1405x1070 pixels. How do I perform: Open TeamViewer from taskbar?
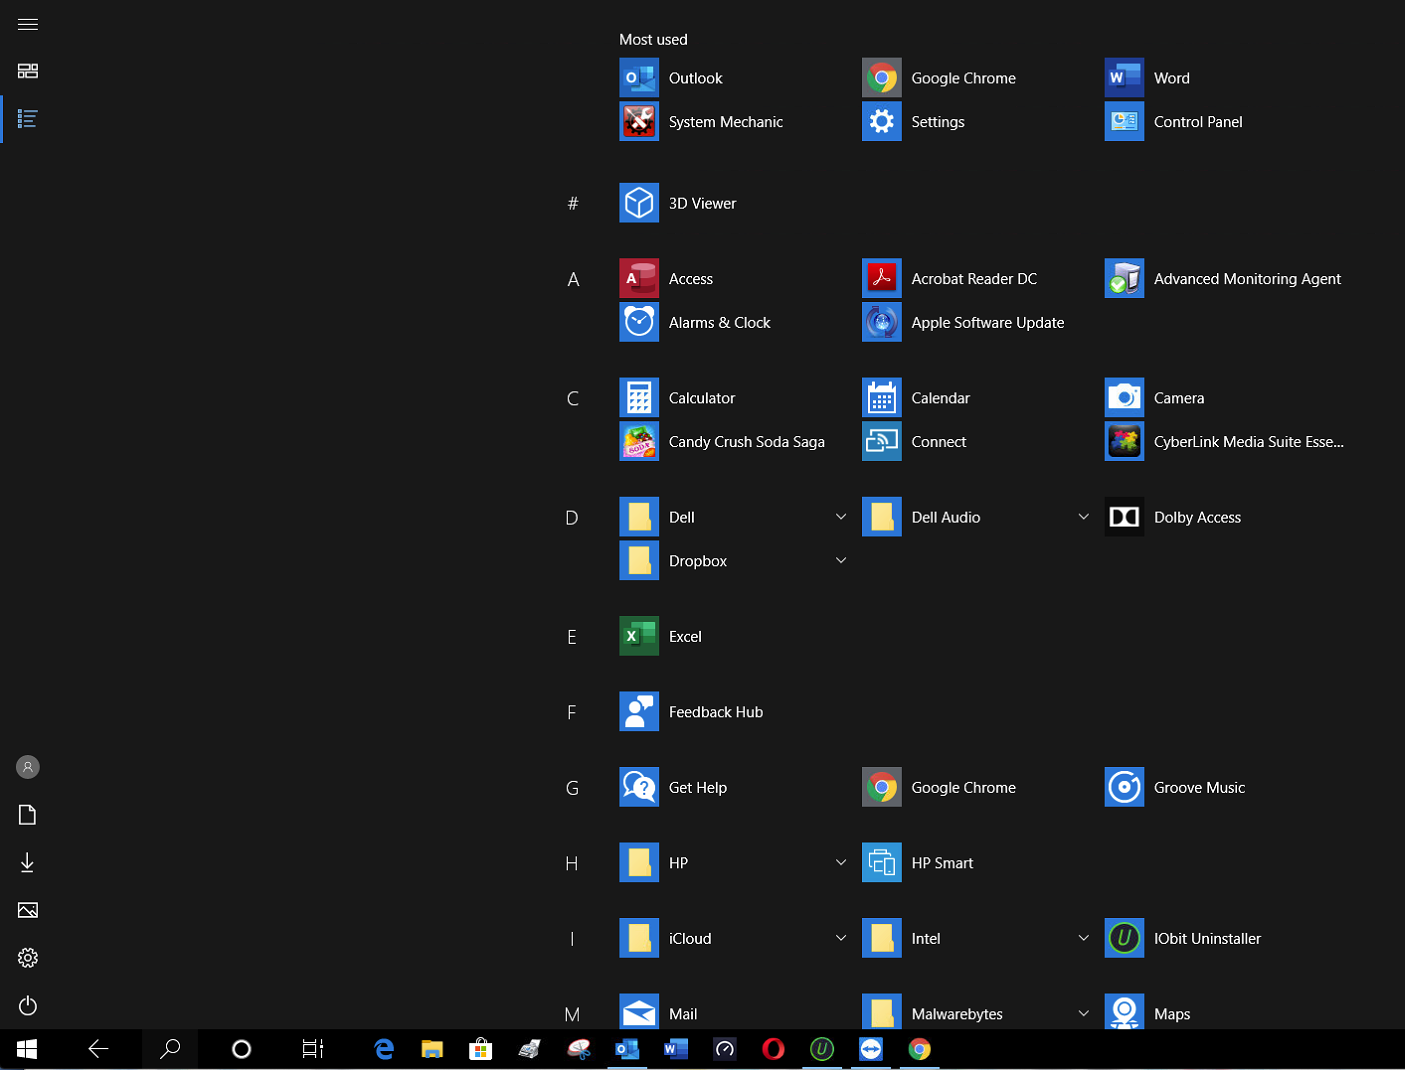coord(871,1049)
